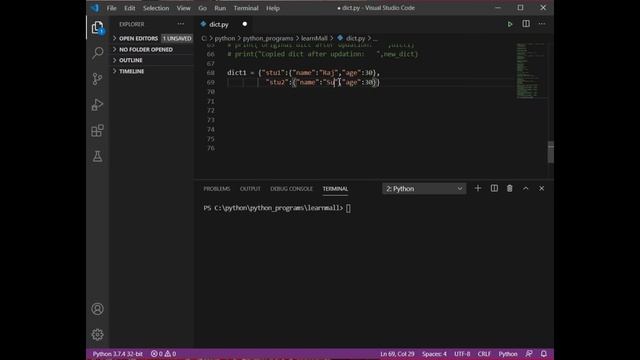The height and width of the screenshot is (360, 640).
Task: Change language mode via Python status item
Action: [x=508, y=354]
